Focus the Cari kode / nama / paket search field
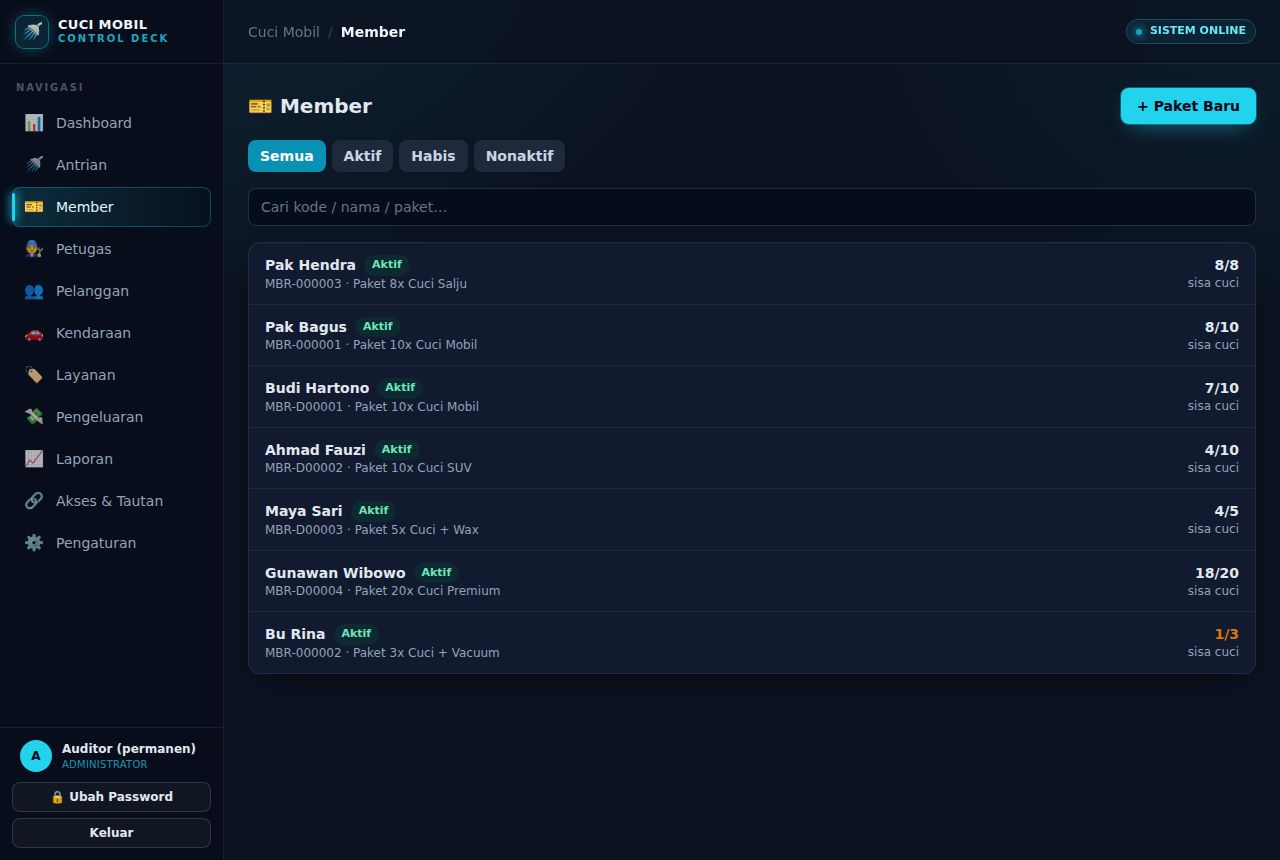Image resolution: width=1280 pixels, height=860 pixels. 752,207
